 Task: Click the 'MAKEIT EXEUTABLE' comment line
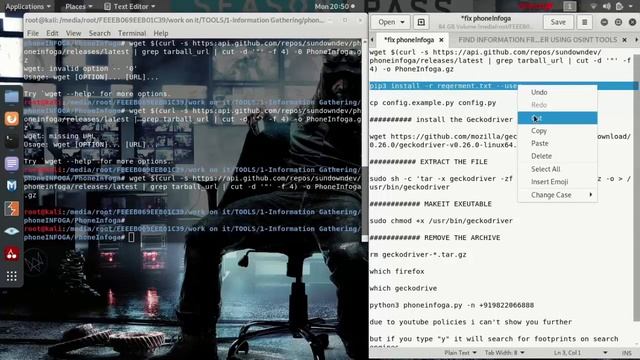(x=430, y=204)
